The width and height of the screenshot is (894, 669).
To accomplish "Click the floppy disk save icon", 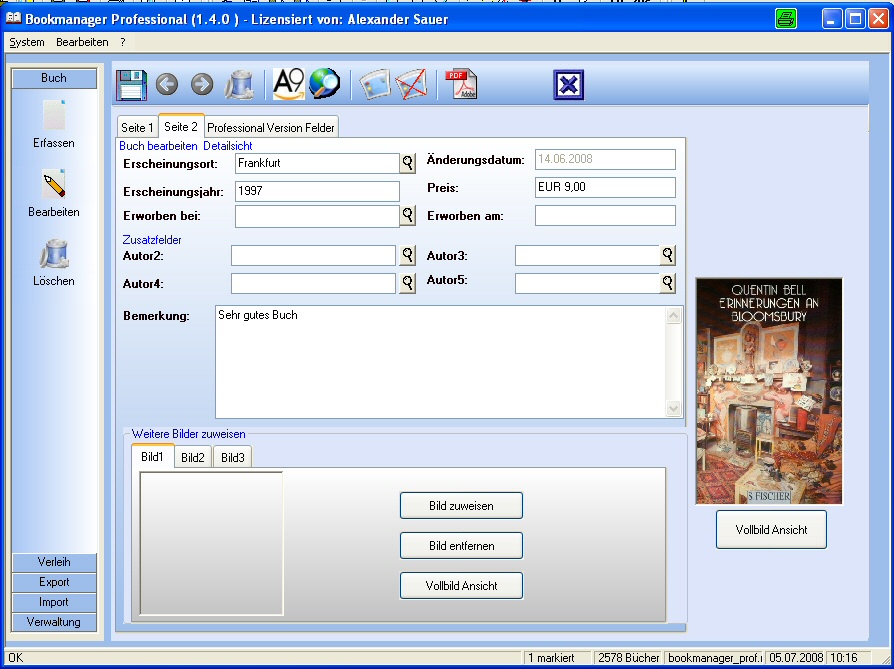I will point(132,85).
